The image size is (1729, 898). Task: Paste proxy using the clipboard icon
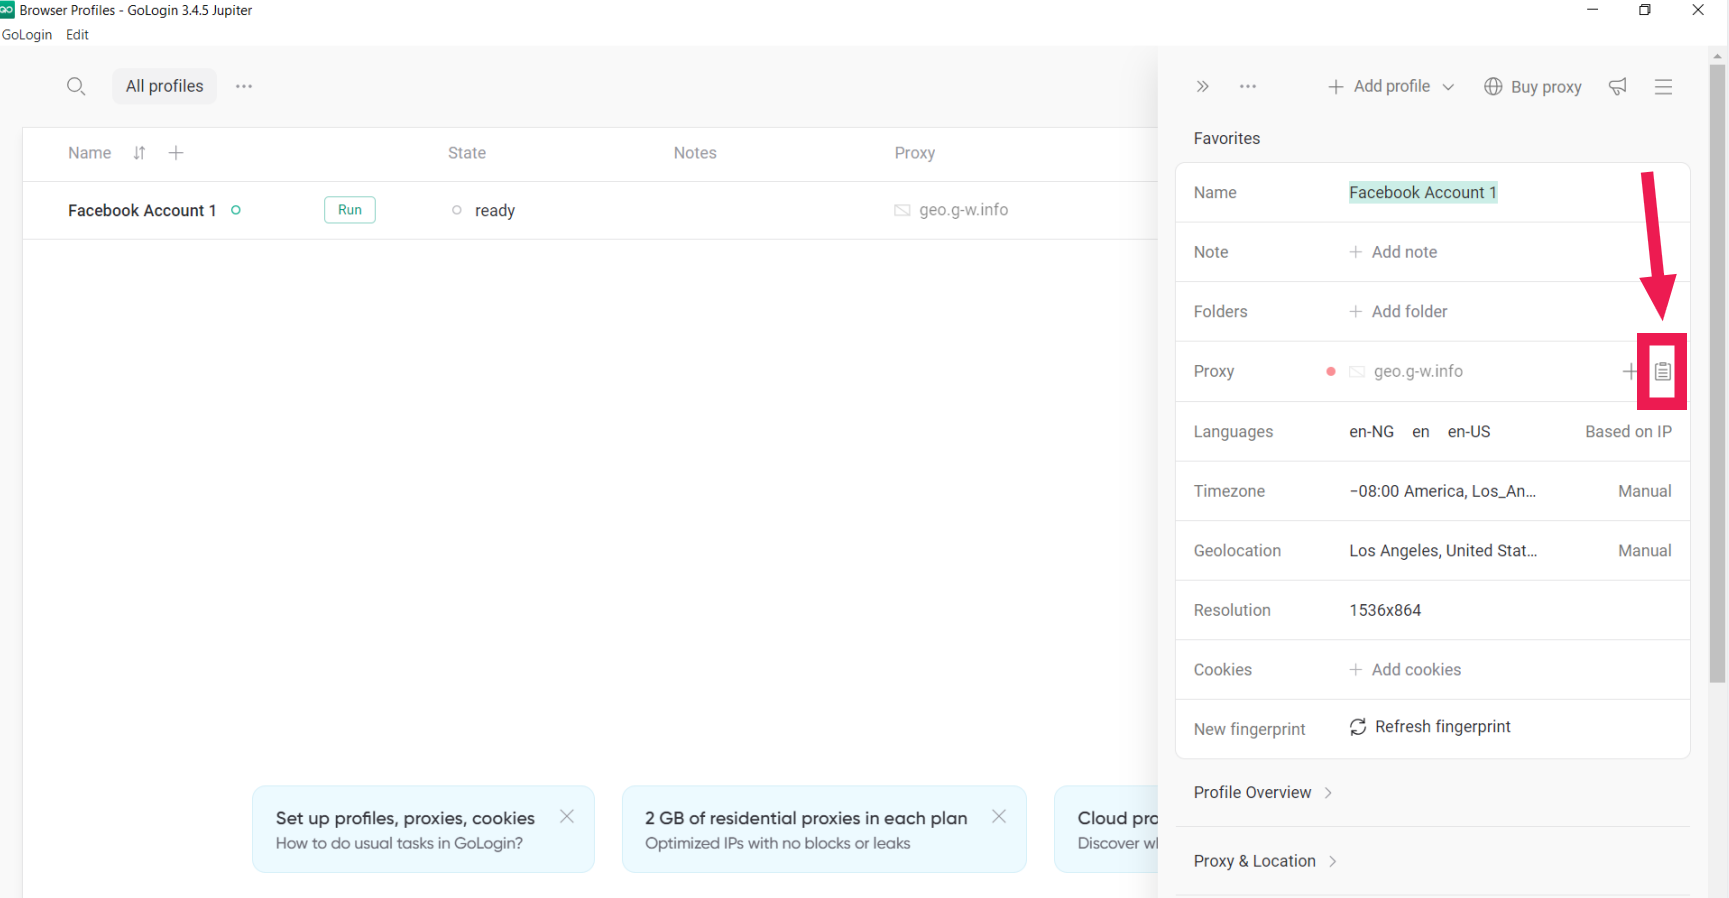tap(1662, 372)
